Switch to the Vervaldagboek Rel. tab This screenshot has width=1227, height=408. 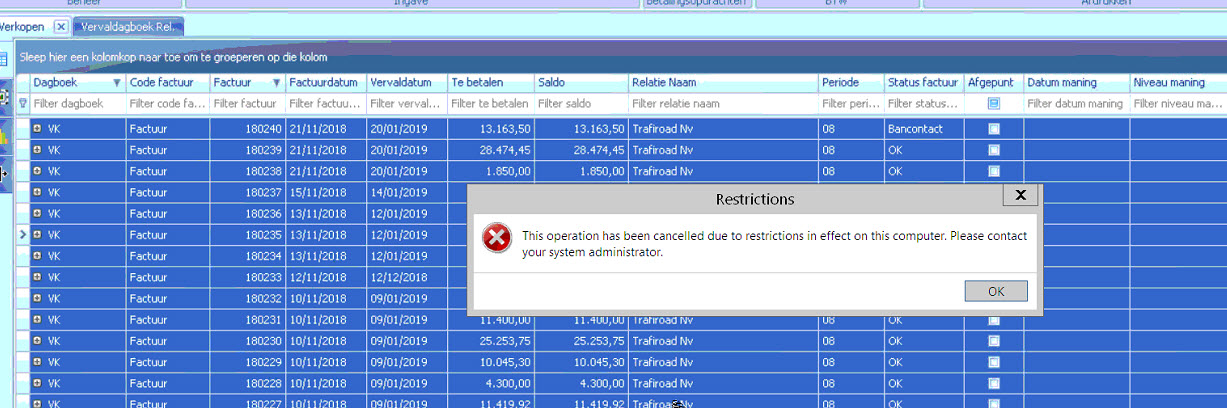point(128,26)
